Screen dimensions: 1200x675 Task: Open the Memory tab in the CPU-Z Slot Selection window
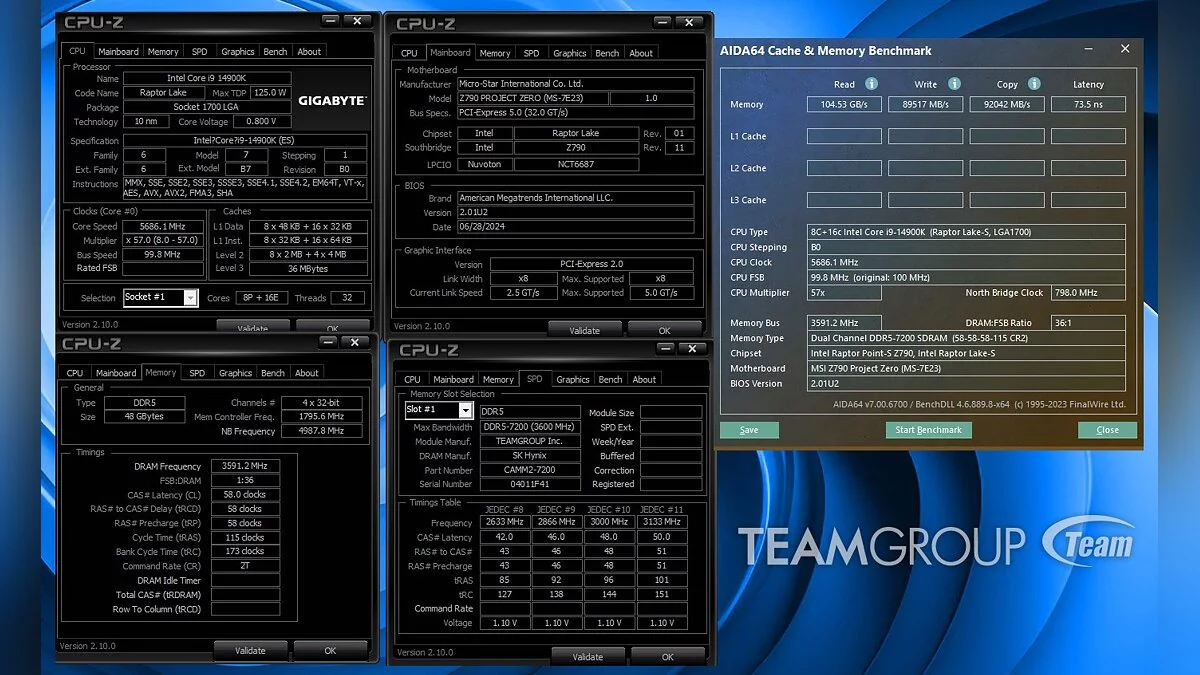click(x=498, y=380)
